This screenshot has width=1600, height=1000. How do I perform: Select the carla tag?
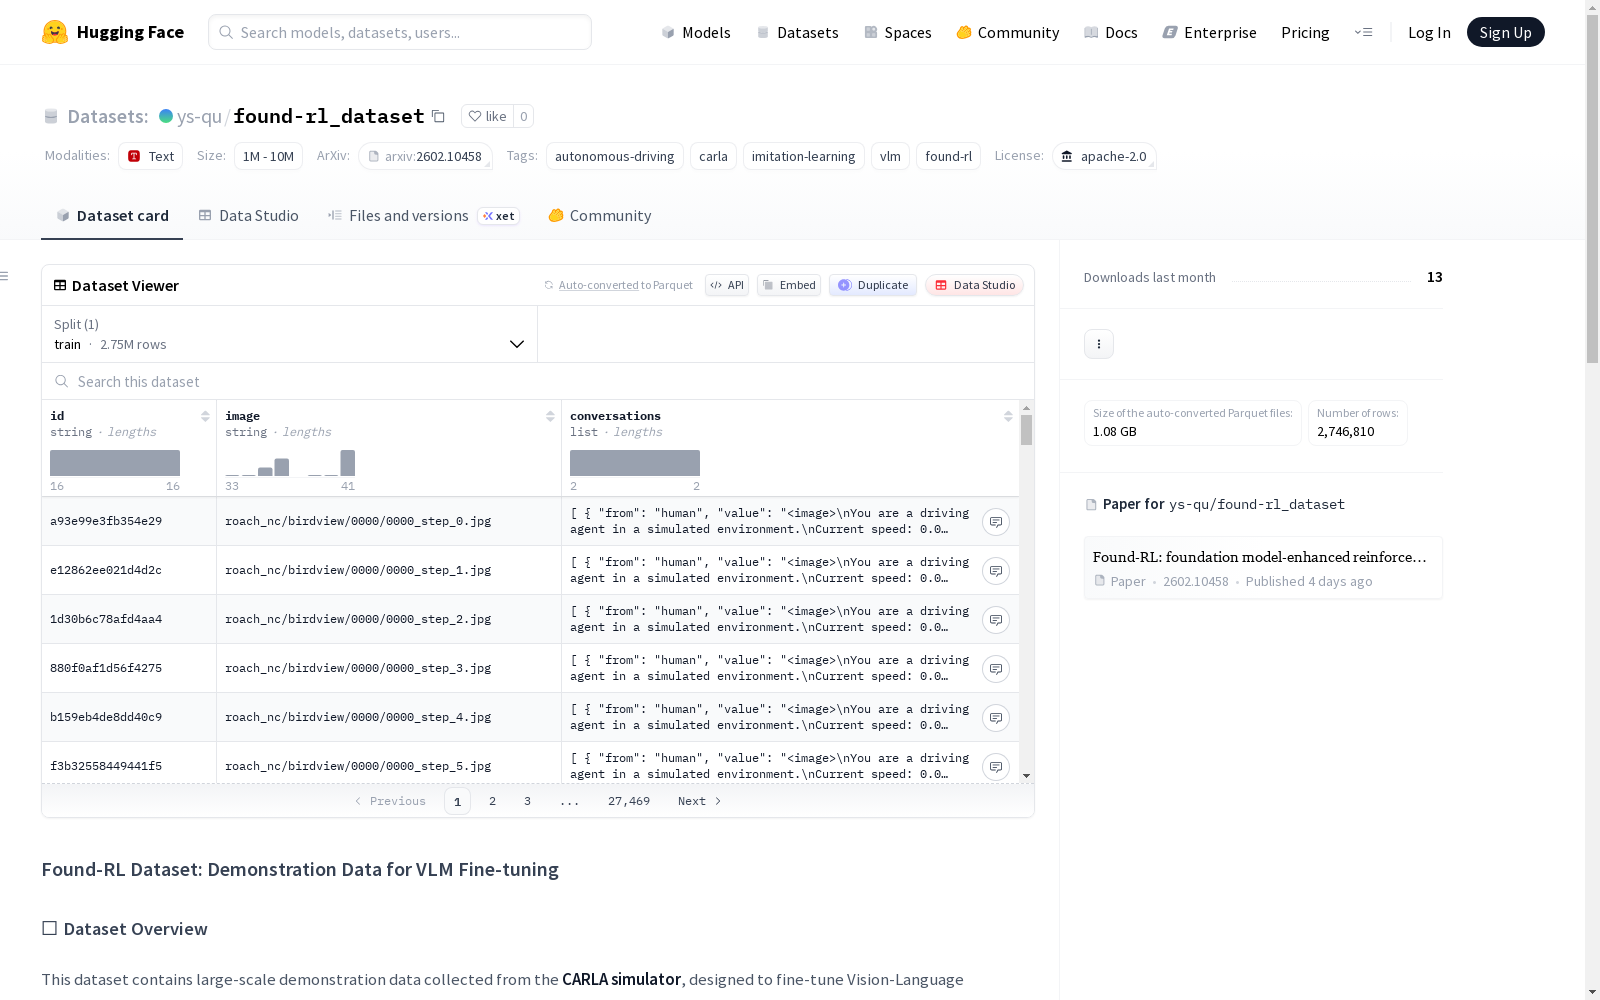point(713,156)
